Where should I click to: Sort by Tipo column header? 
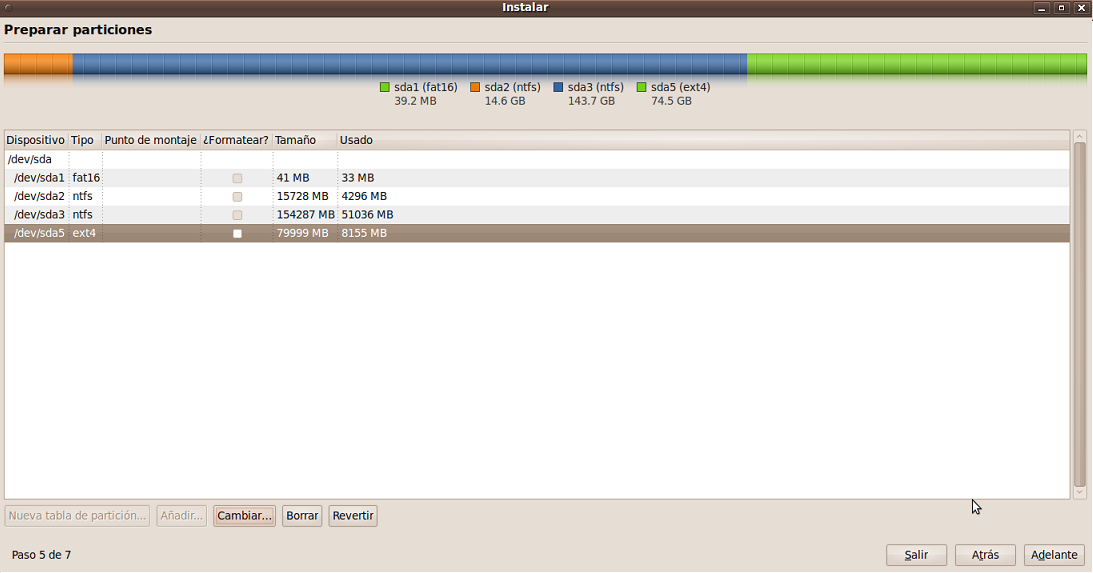pos(85,140)
